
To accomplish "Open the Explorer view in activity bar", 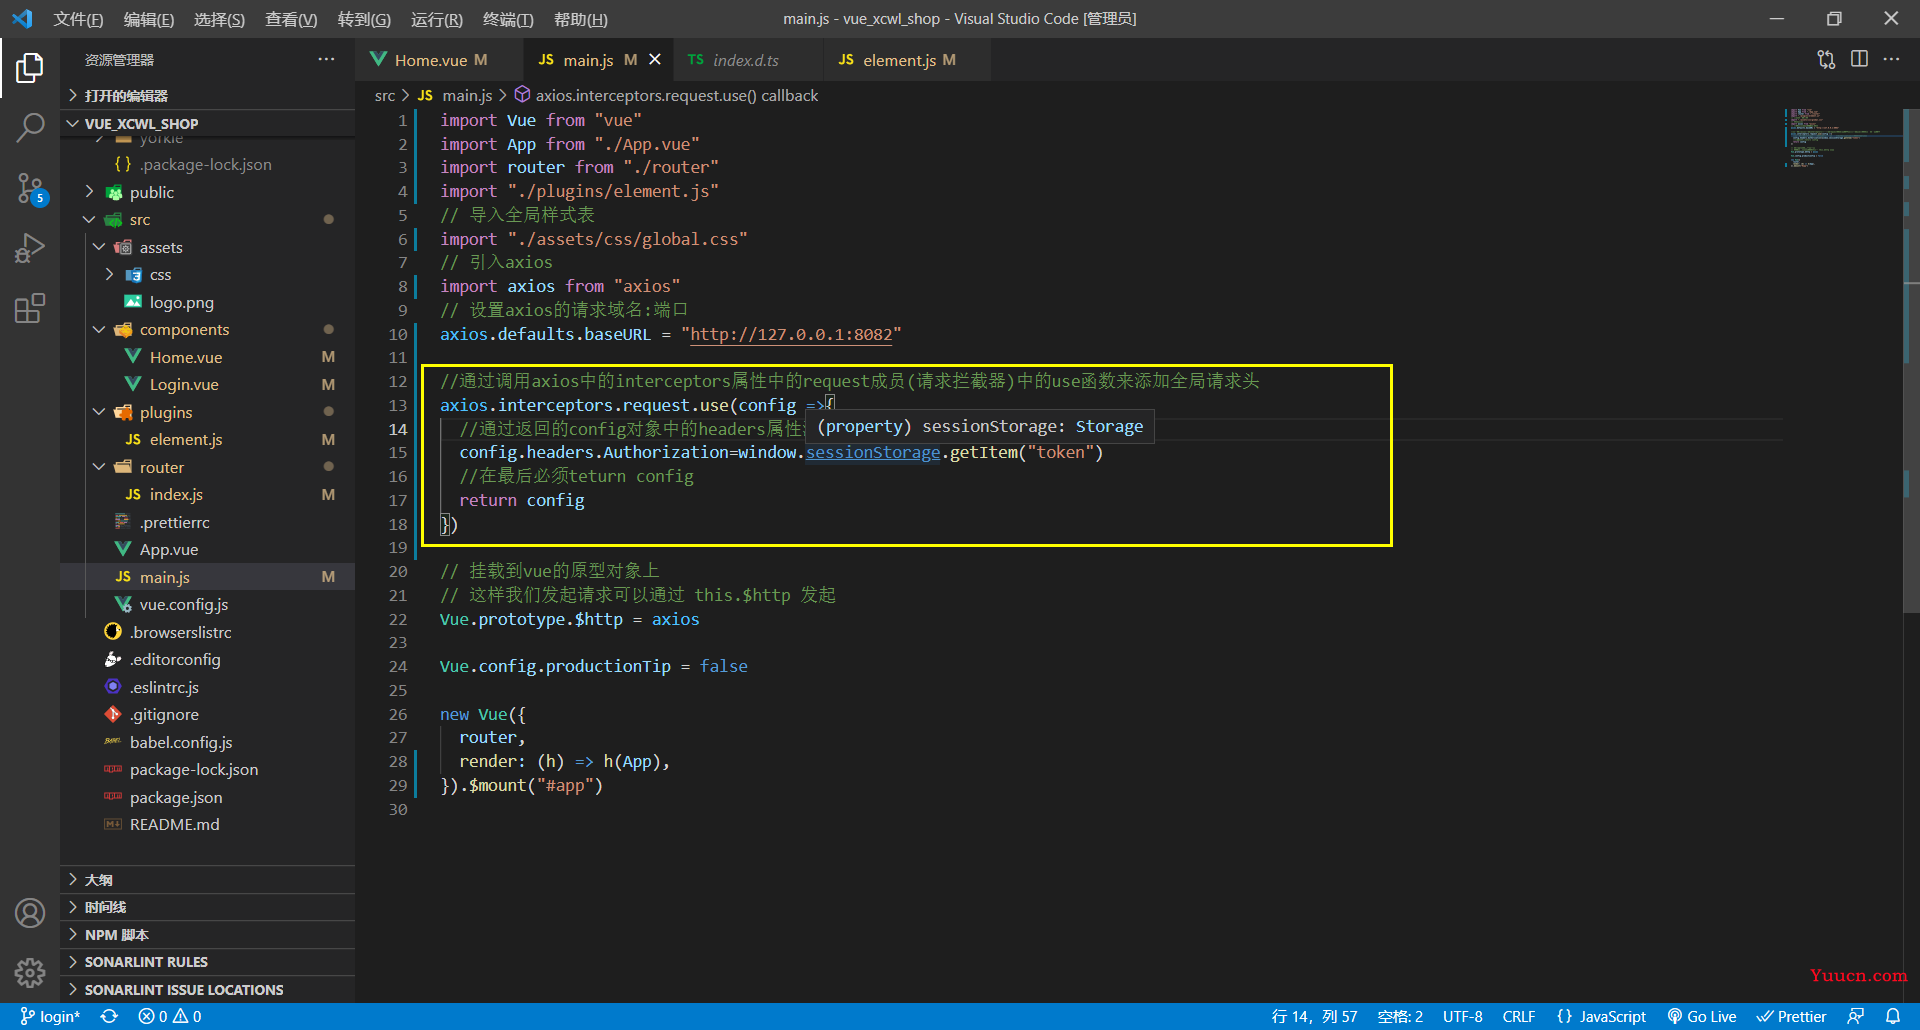I will 30,68.
